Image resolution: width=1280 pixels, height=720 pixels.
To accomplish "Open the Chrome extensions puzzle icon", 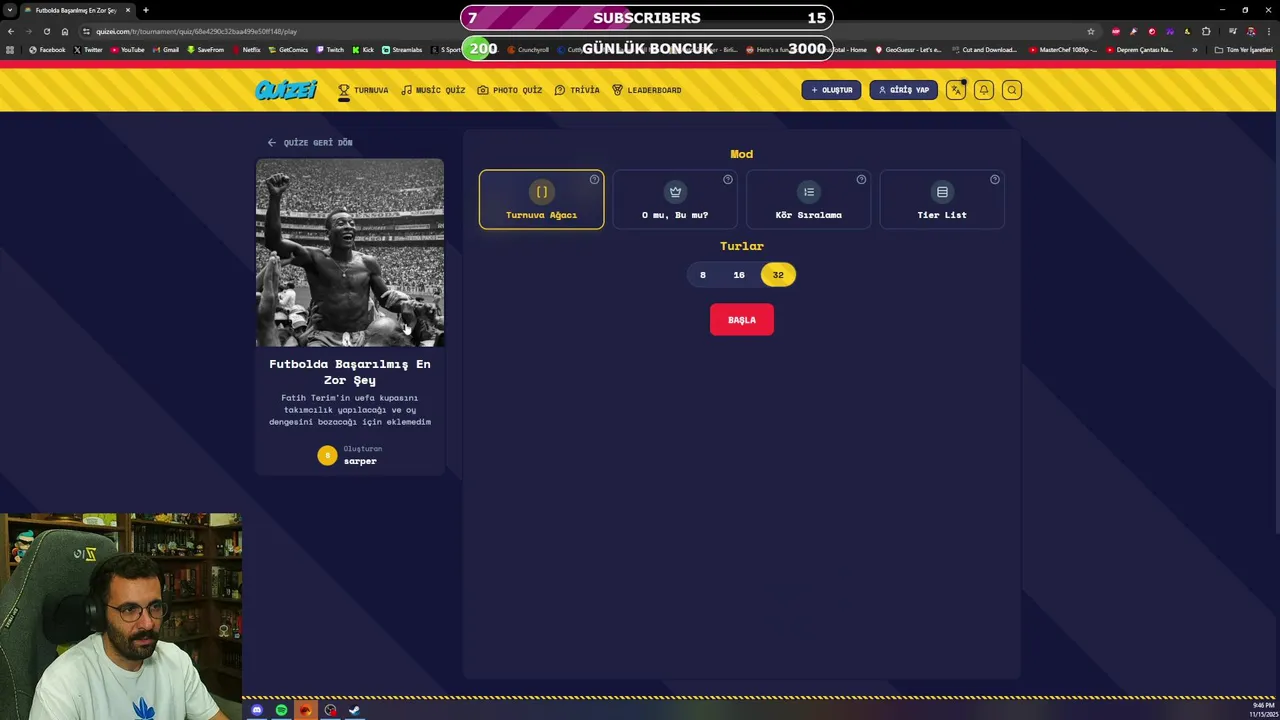I will click(x=1206, y=31).
